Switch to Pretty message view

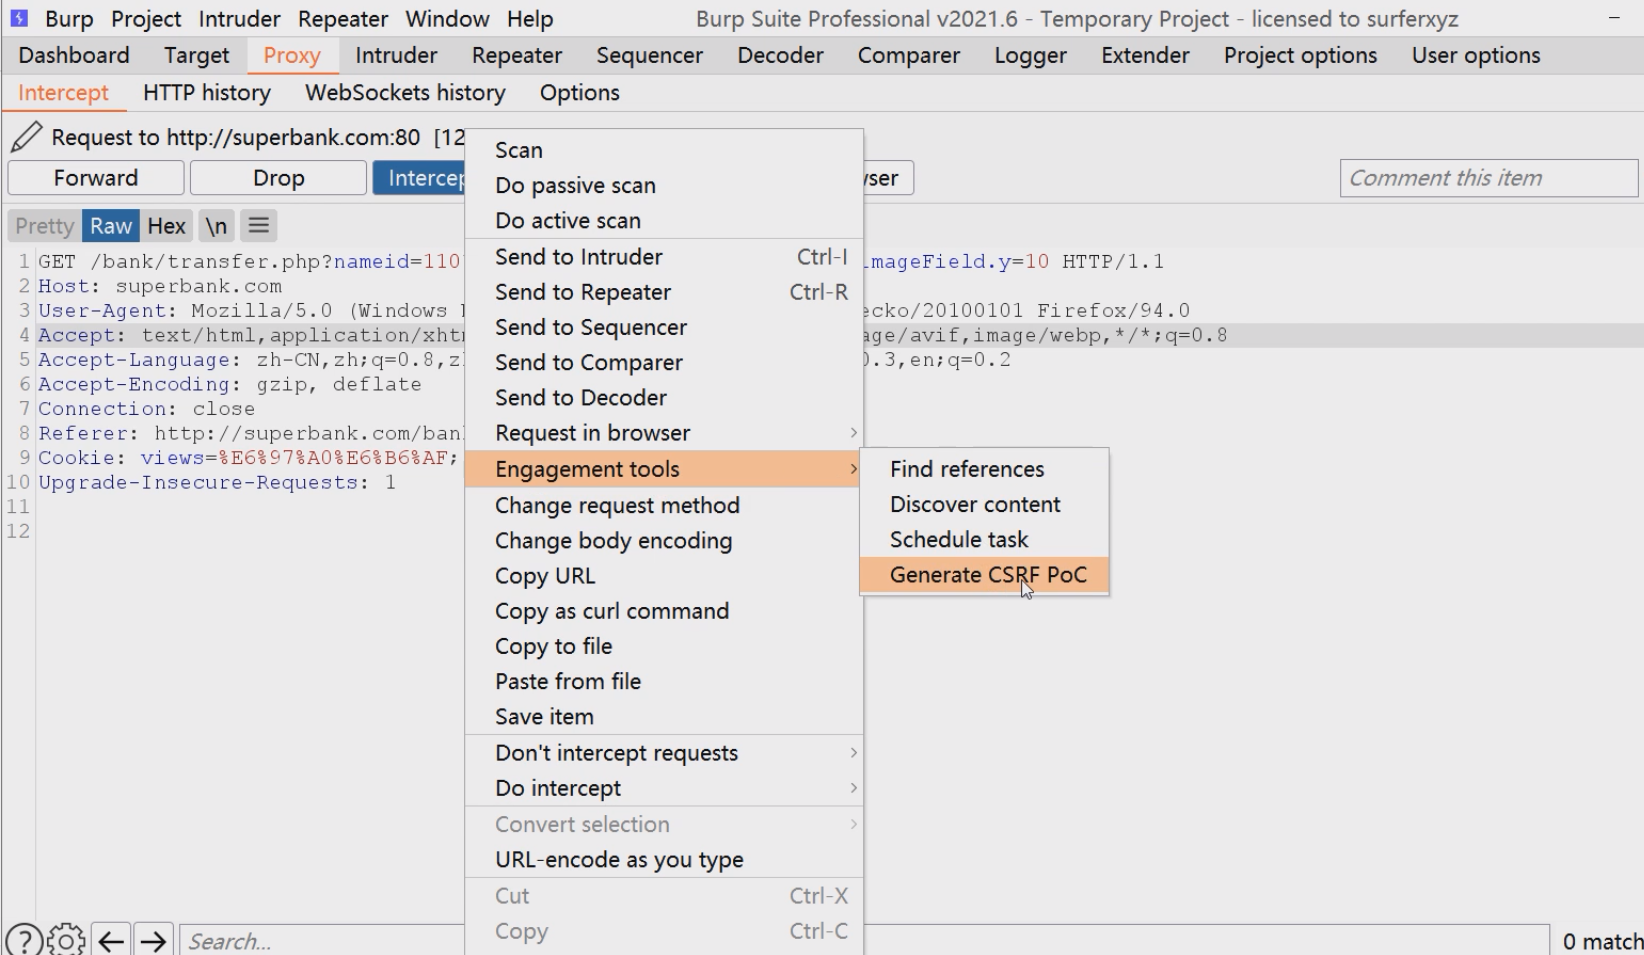(x=45, y=226)
